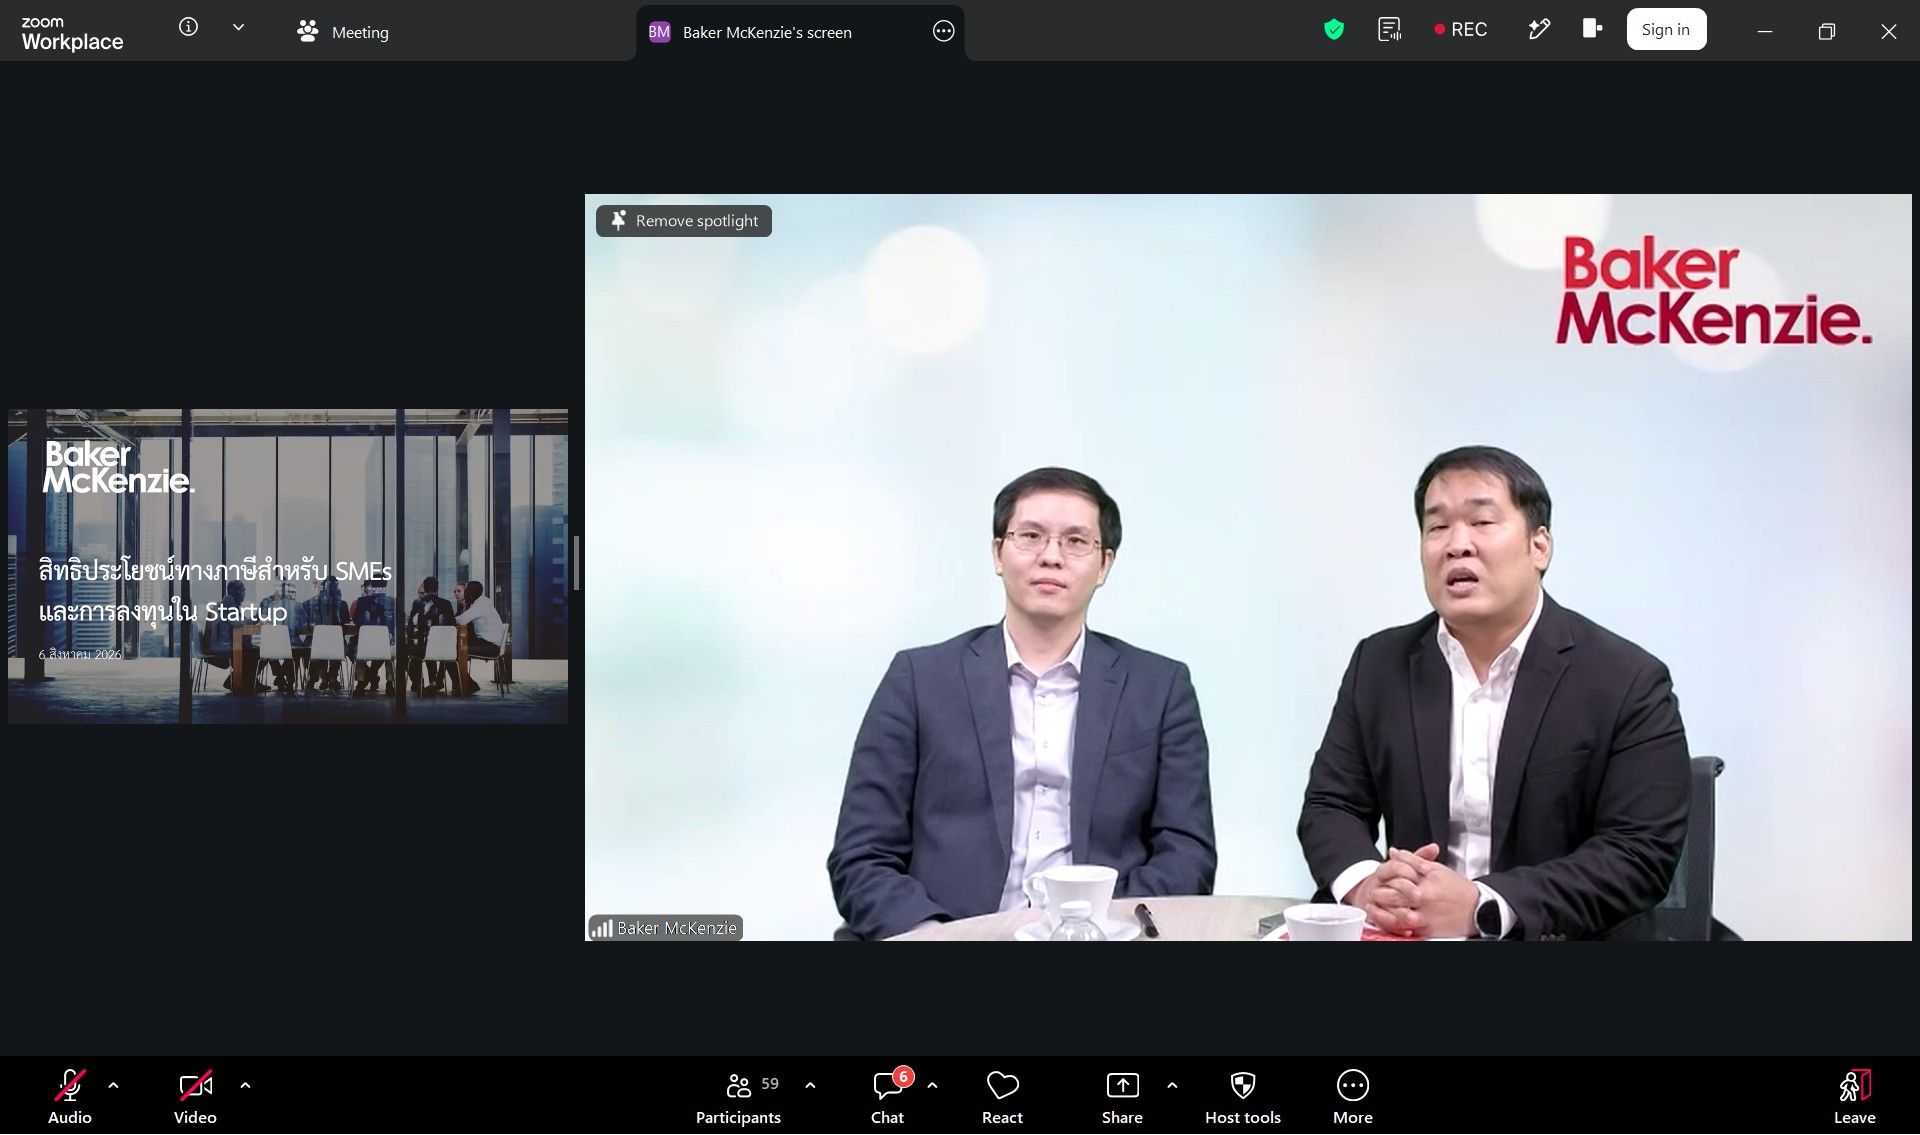Change the view layout icon
Viewport: 1920px width, 1135px height.
[x=1592, y=29]
